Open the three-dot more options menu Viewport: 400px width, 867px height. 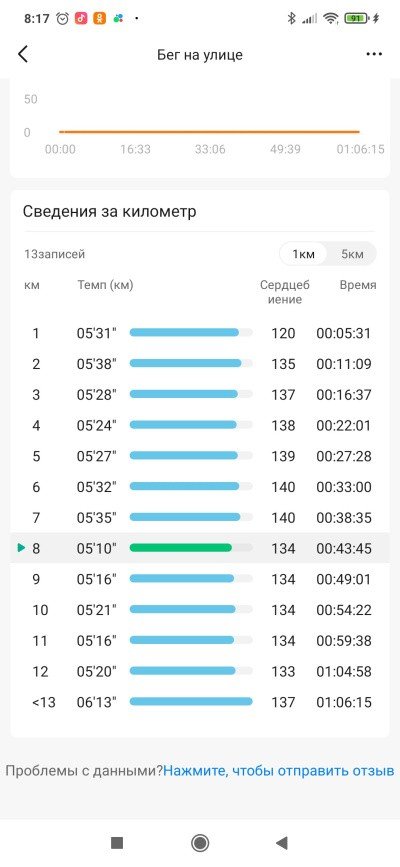coord(375,54)
